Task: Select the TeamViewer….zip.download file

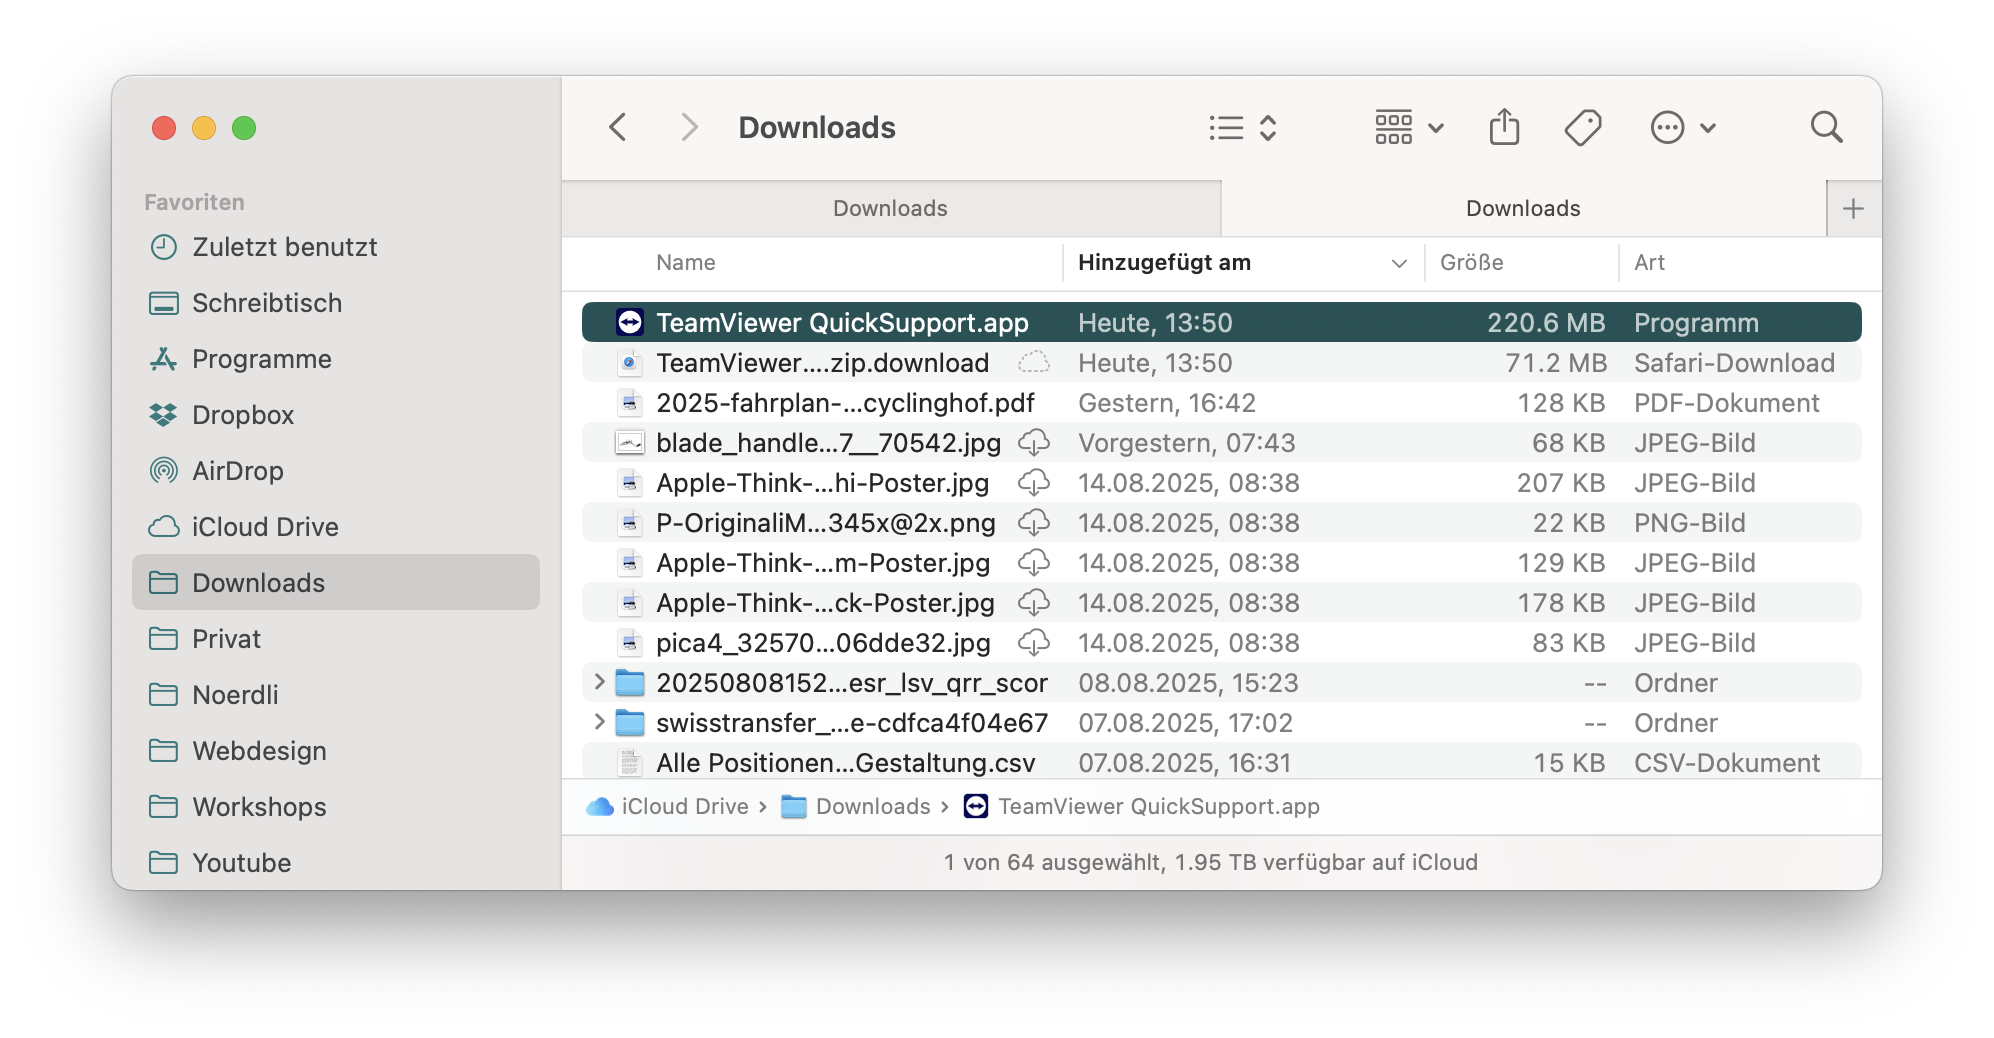Action: point(1221,362)
